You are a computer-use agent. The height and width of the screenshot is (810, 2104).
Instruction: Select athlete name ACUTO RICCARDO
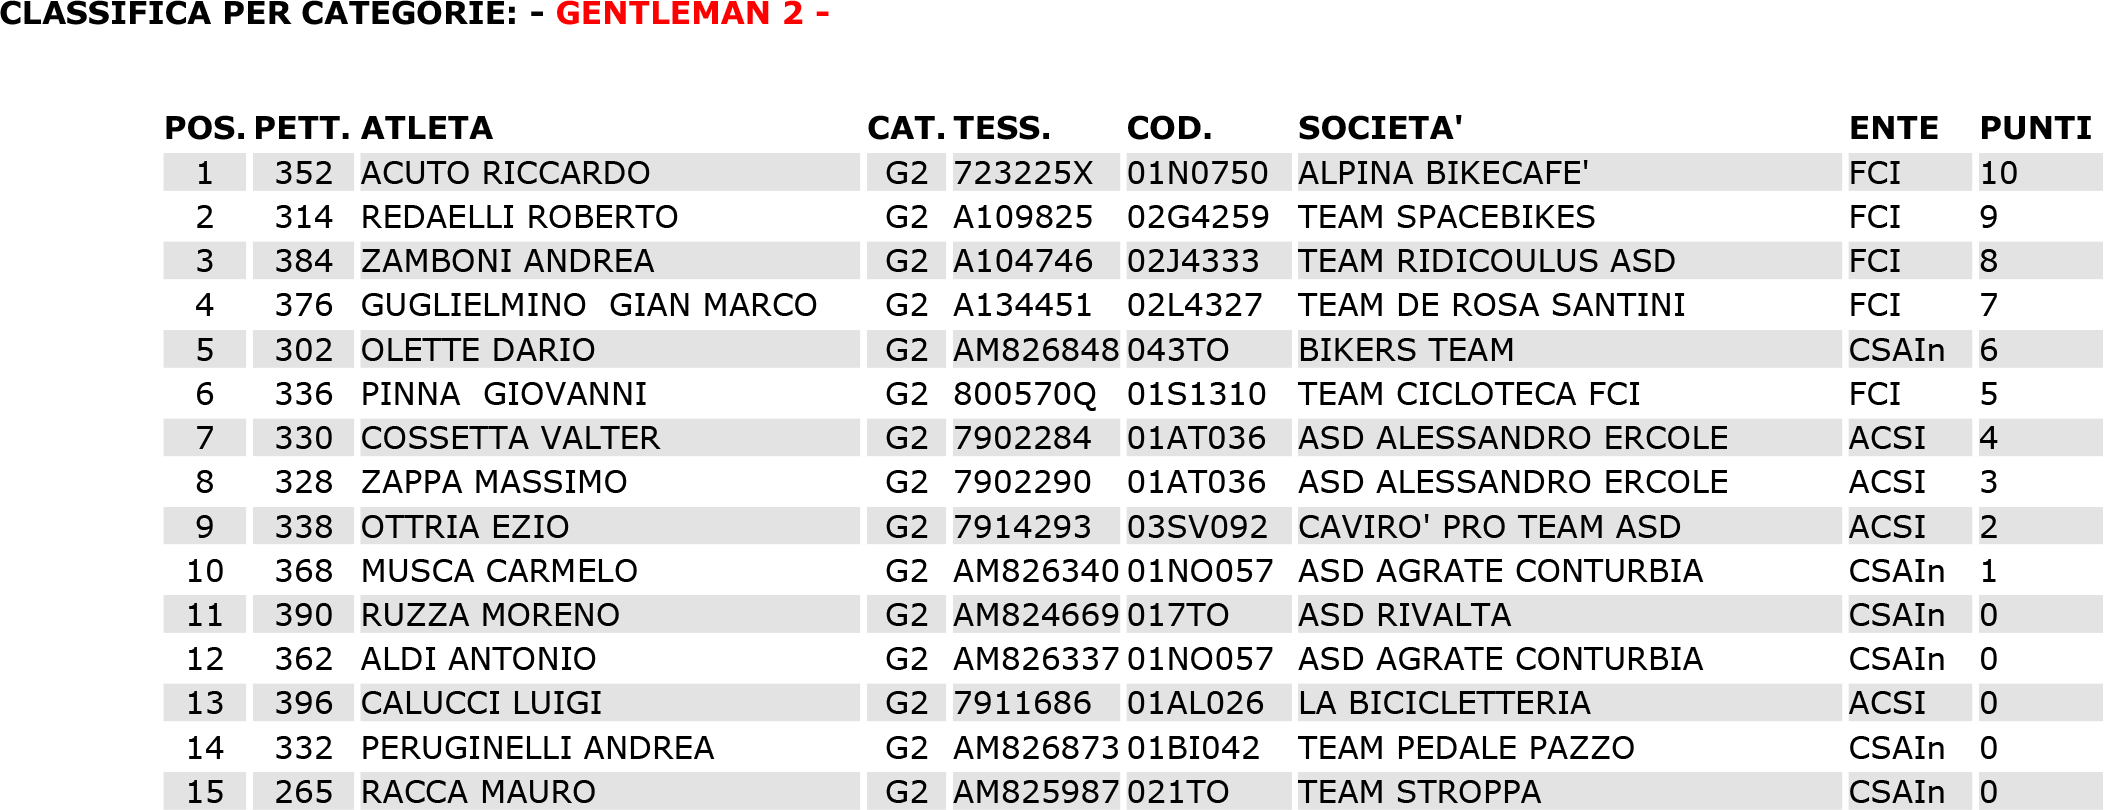tap(505, 173)
